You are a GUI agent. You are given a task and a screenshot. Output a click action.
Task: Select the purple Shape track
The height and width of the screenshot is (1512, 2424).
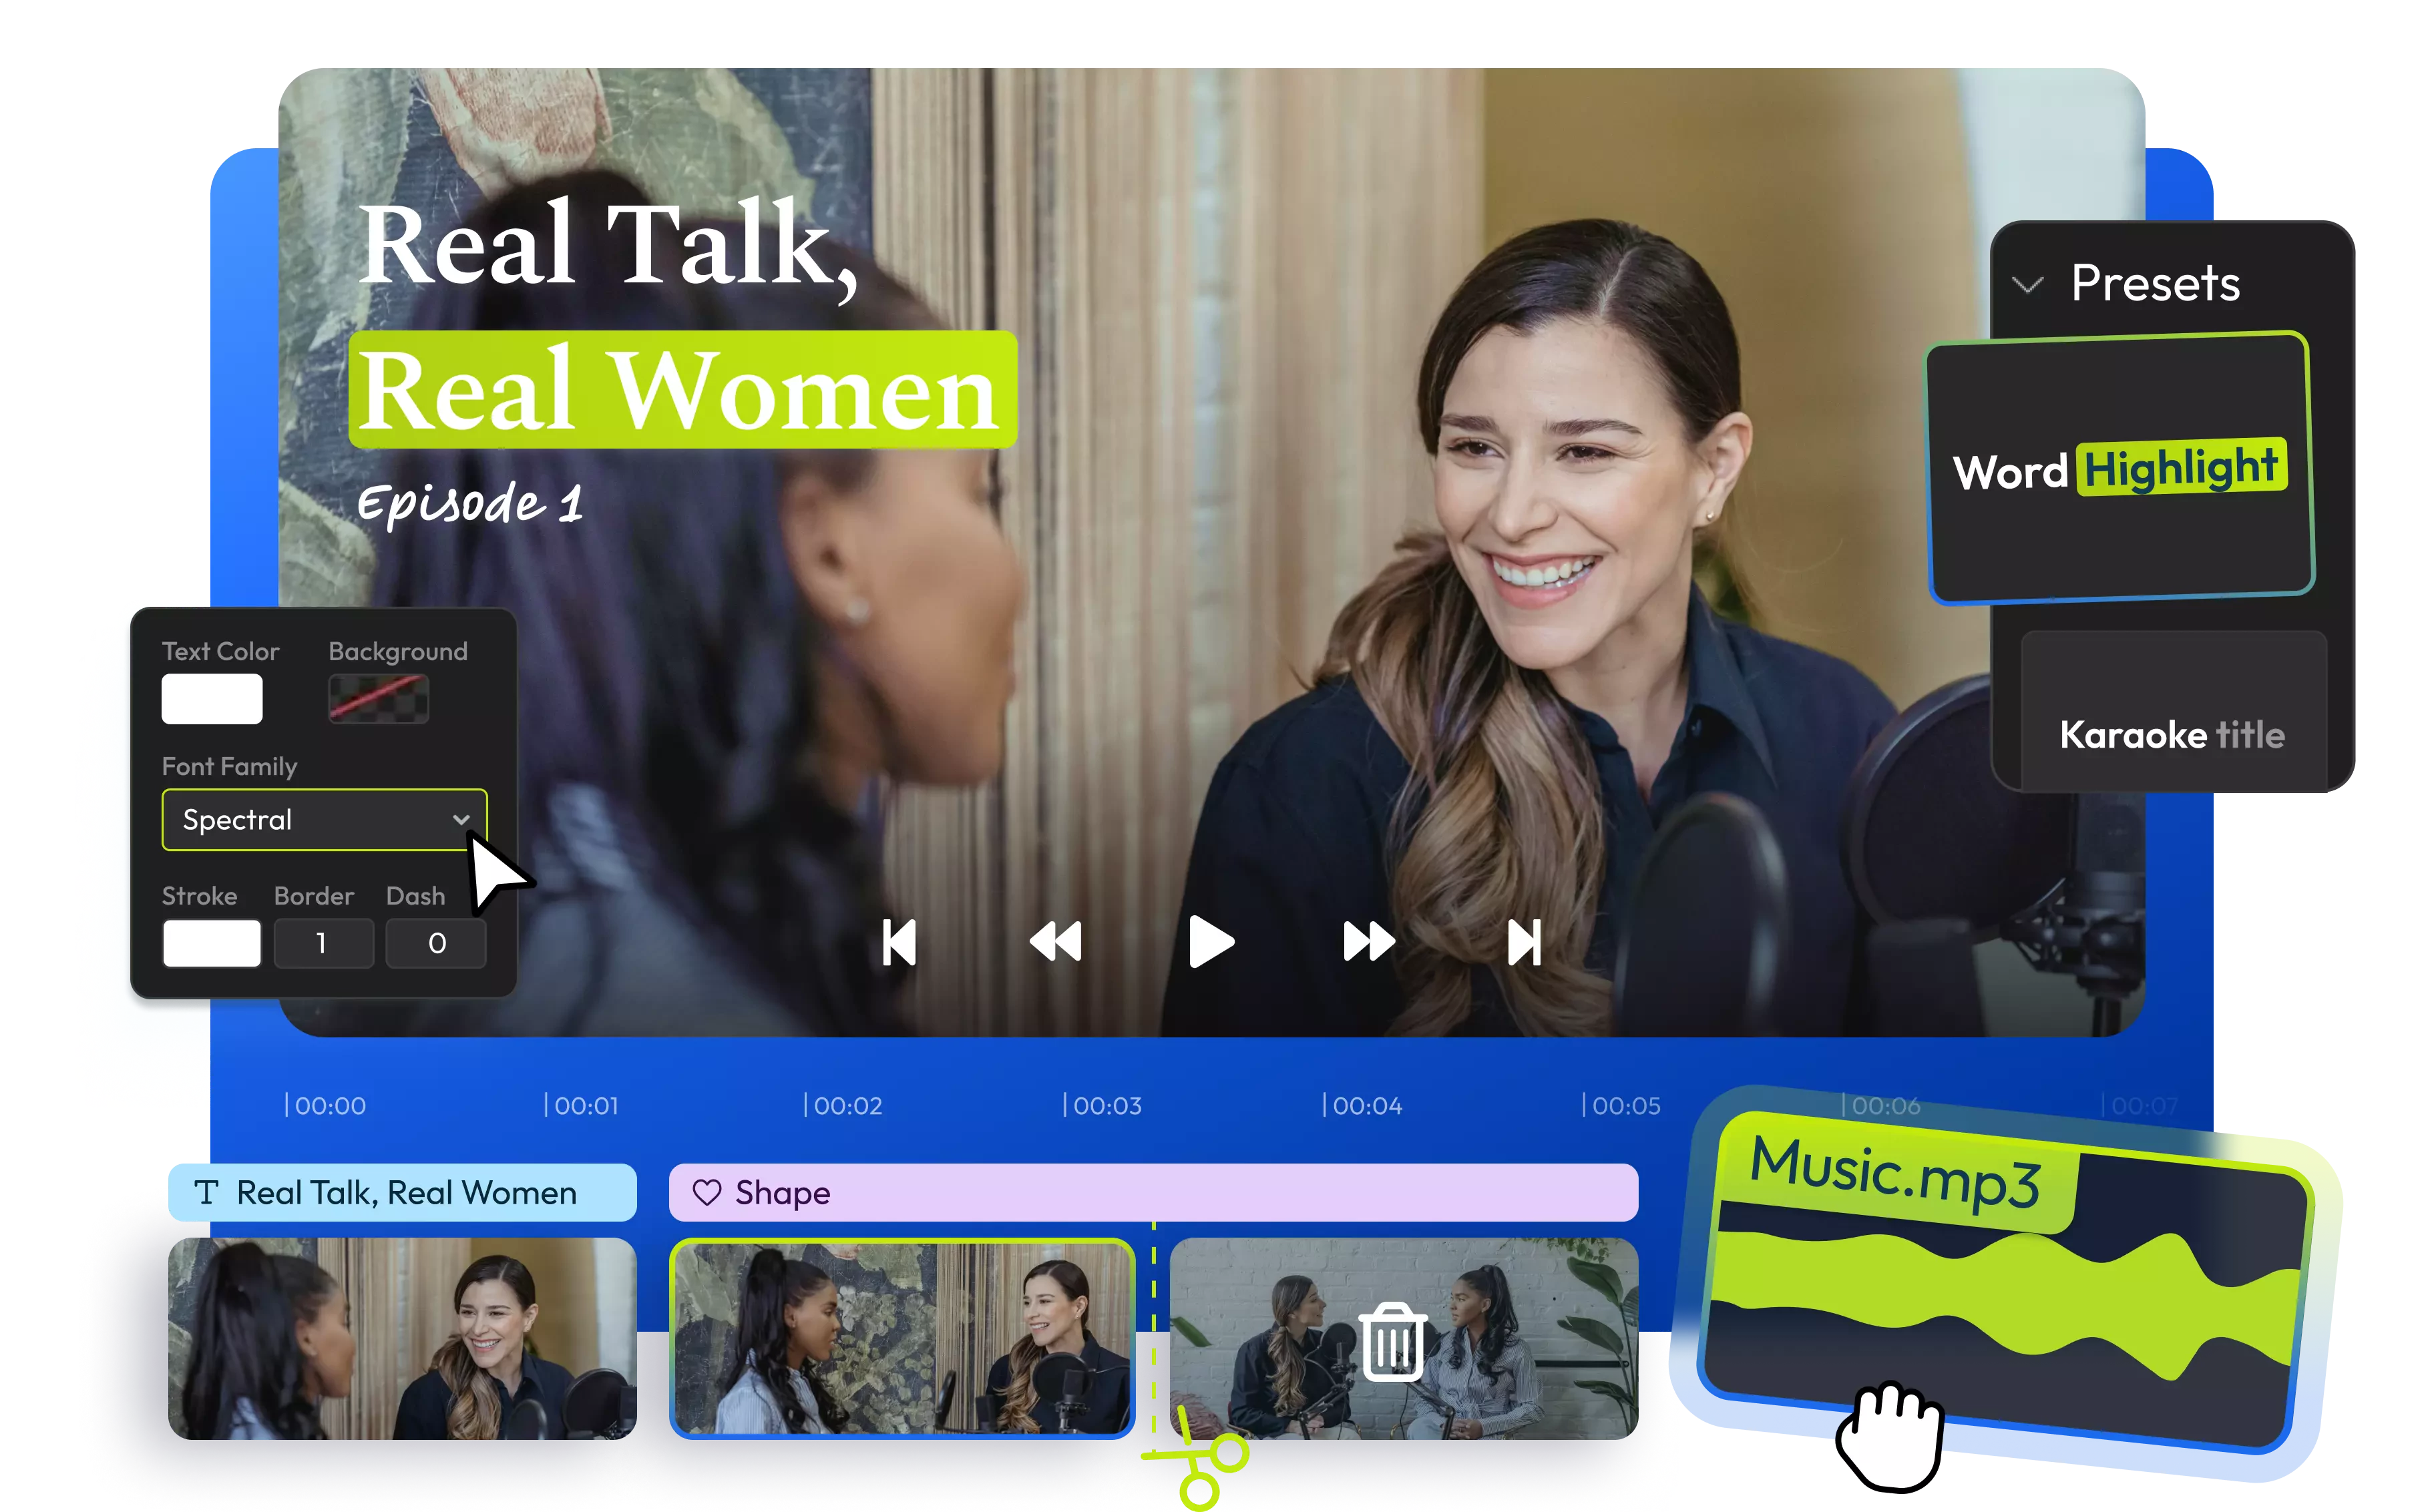1153,1192
